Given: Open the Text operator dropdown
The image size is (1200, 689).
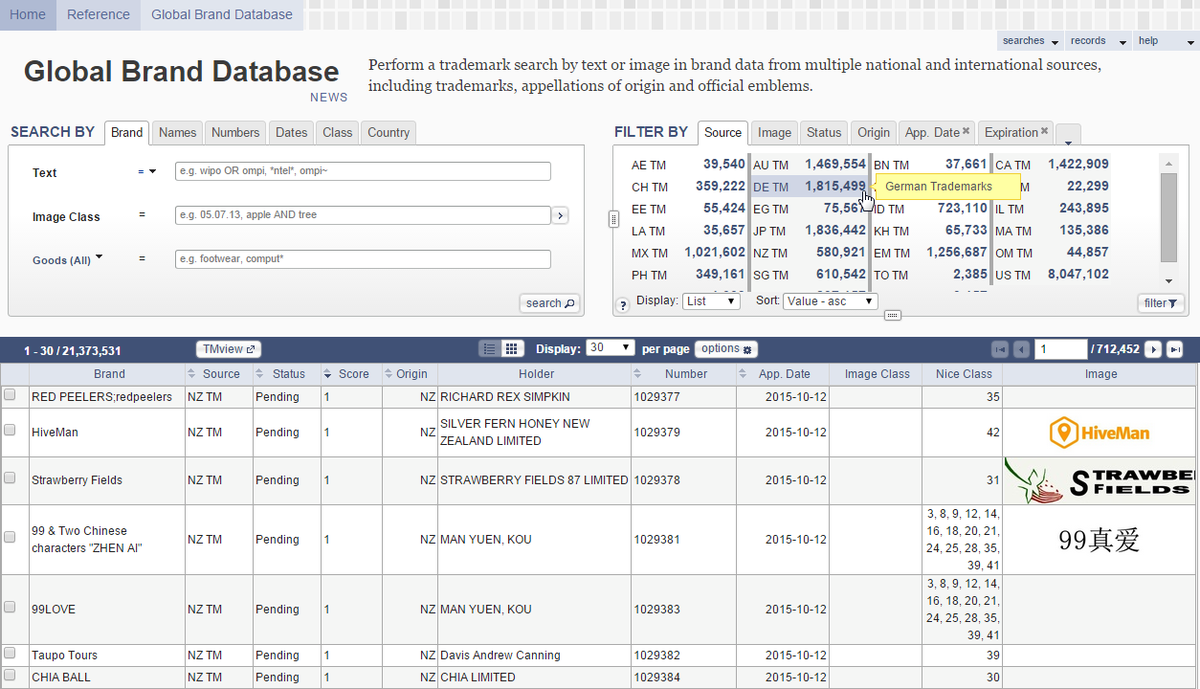Looking at the screenshot, I should coord(147,172).
